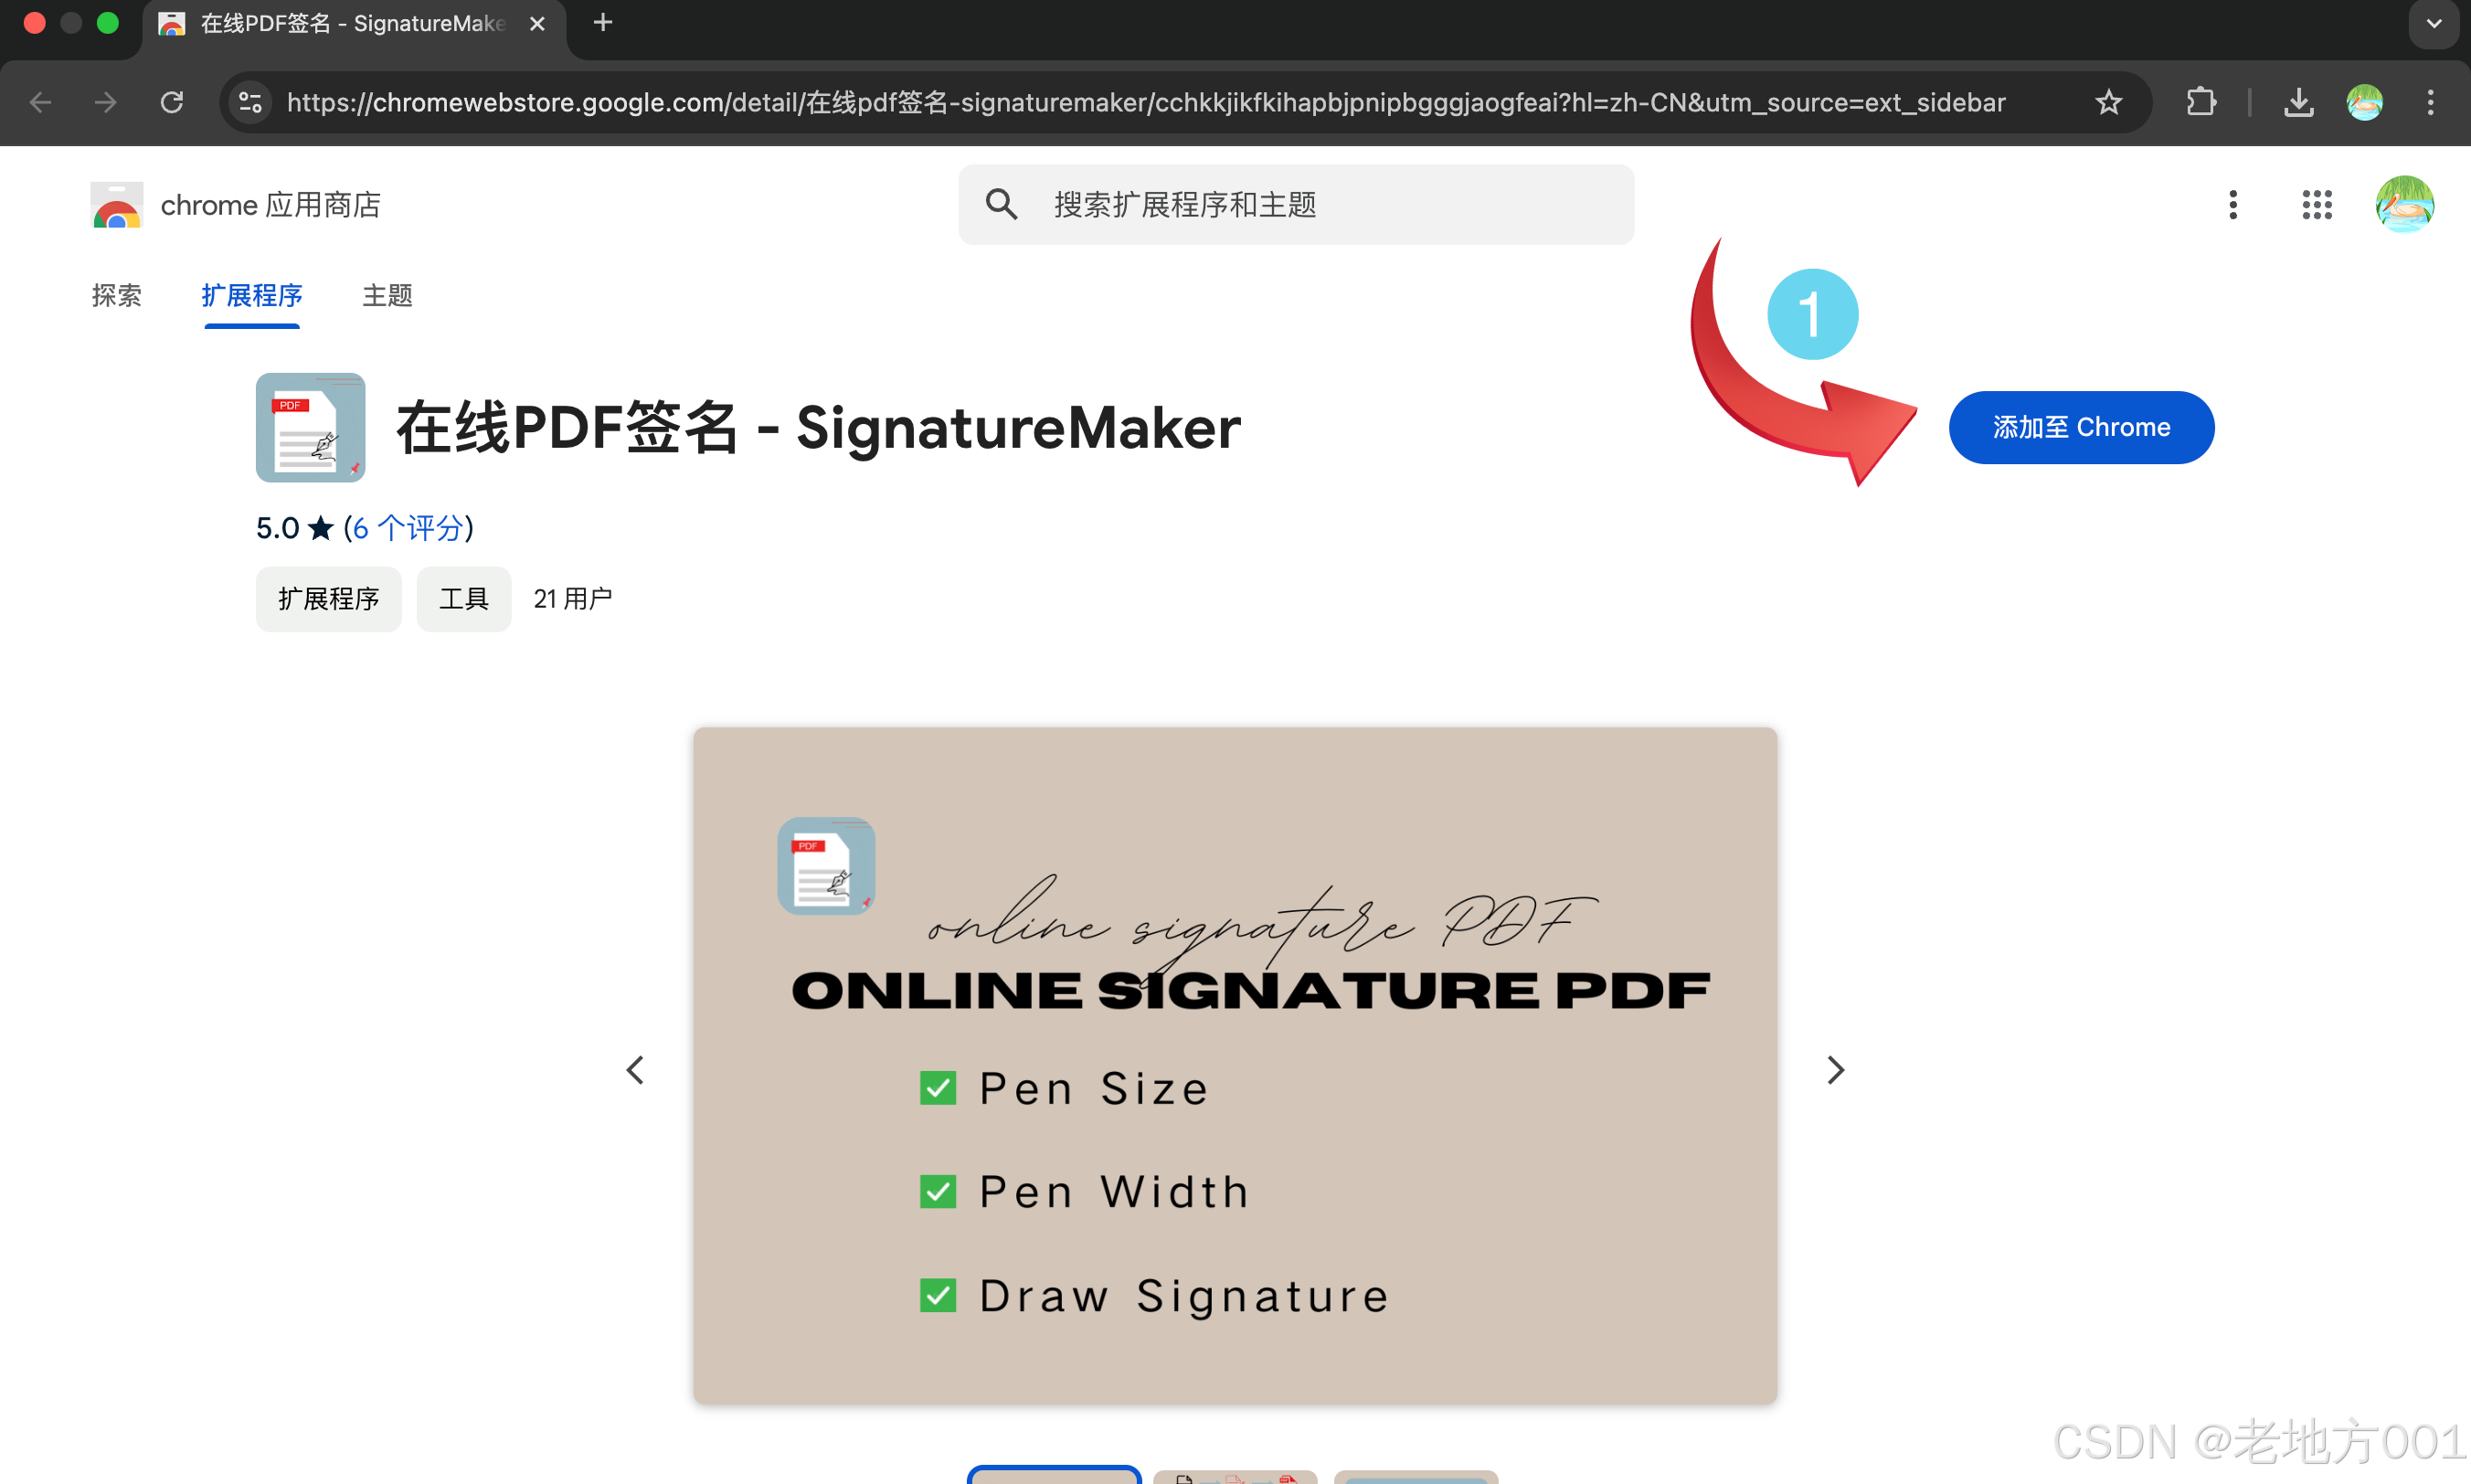The height and width of the screenshot is (1484, 2471).
Task: View site information icon in address bar
Action: pyautogui.click(x=250, y=102)
